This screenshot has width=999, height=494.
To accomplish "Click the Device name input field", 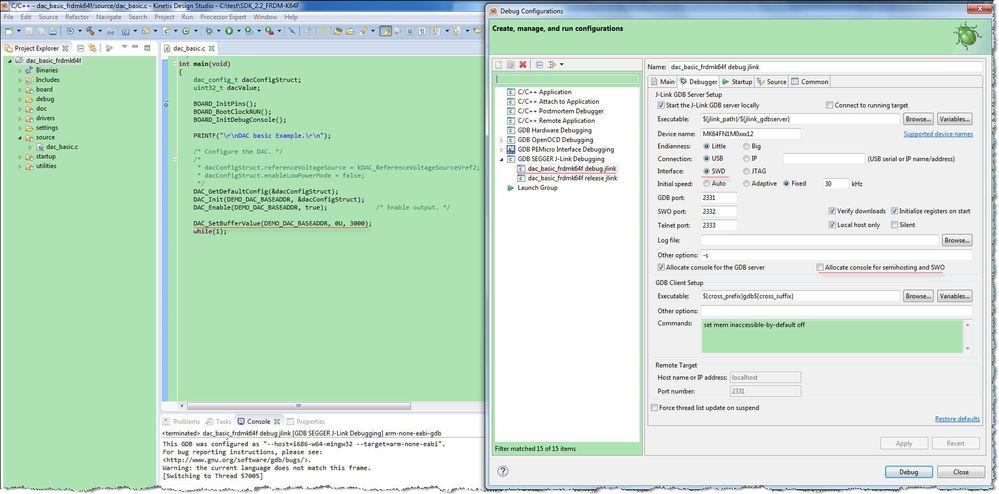I will (751, 134).
